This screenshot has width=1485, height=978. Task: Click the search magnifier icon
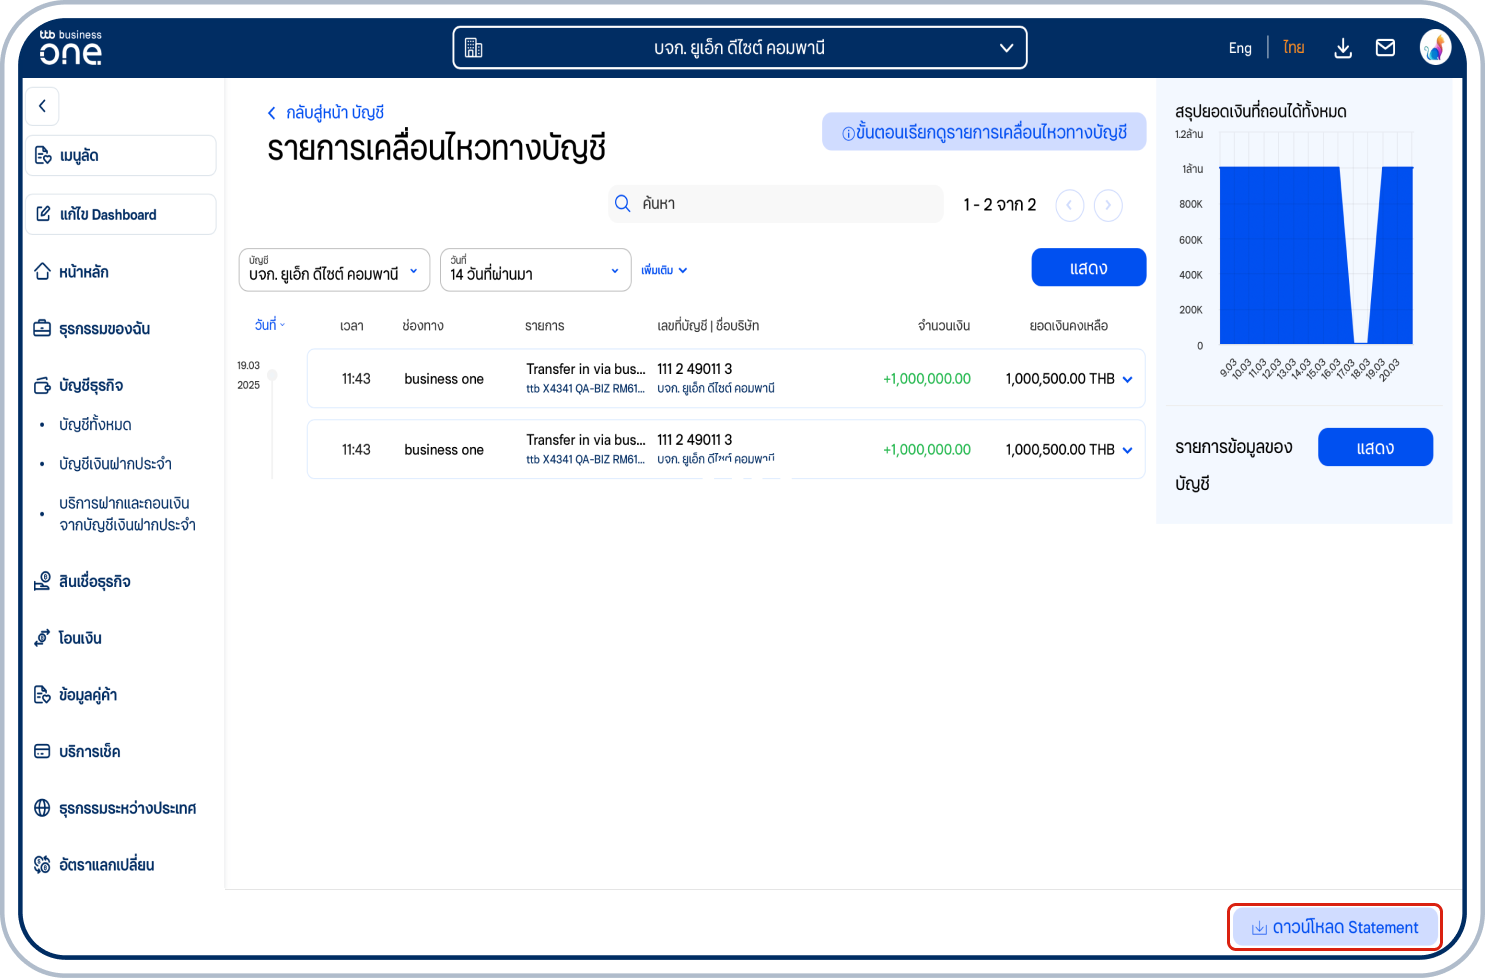pos(621,203)
